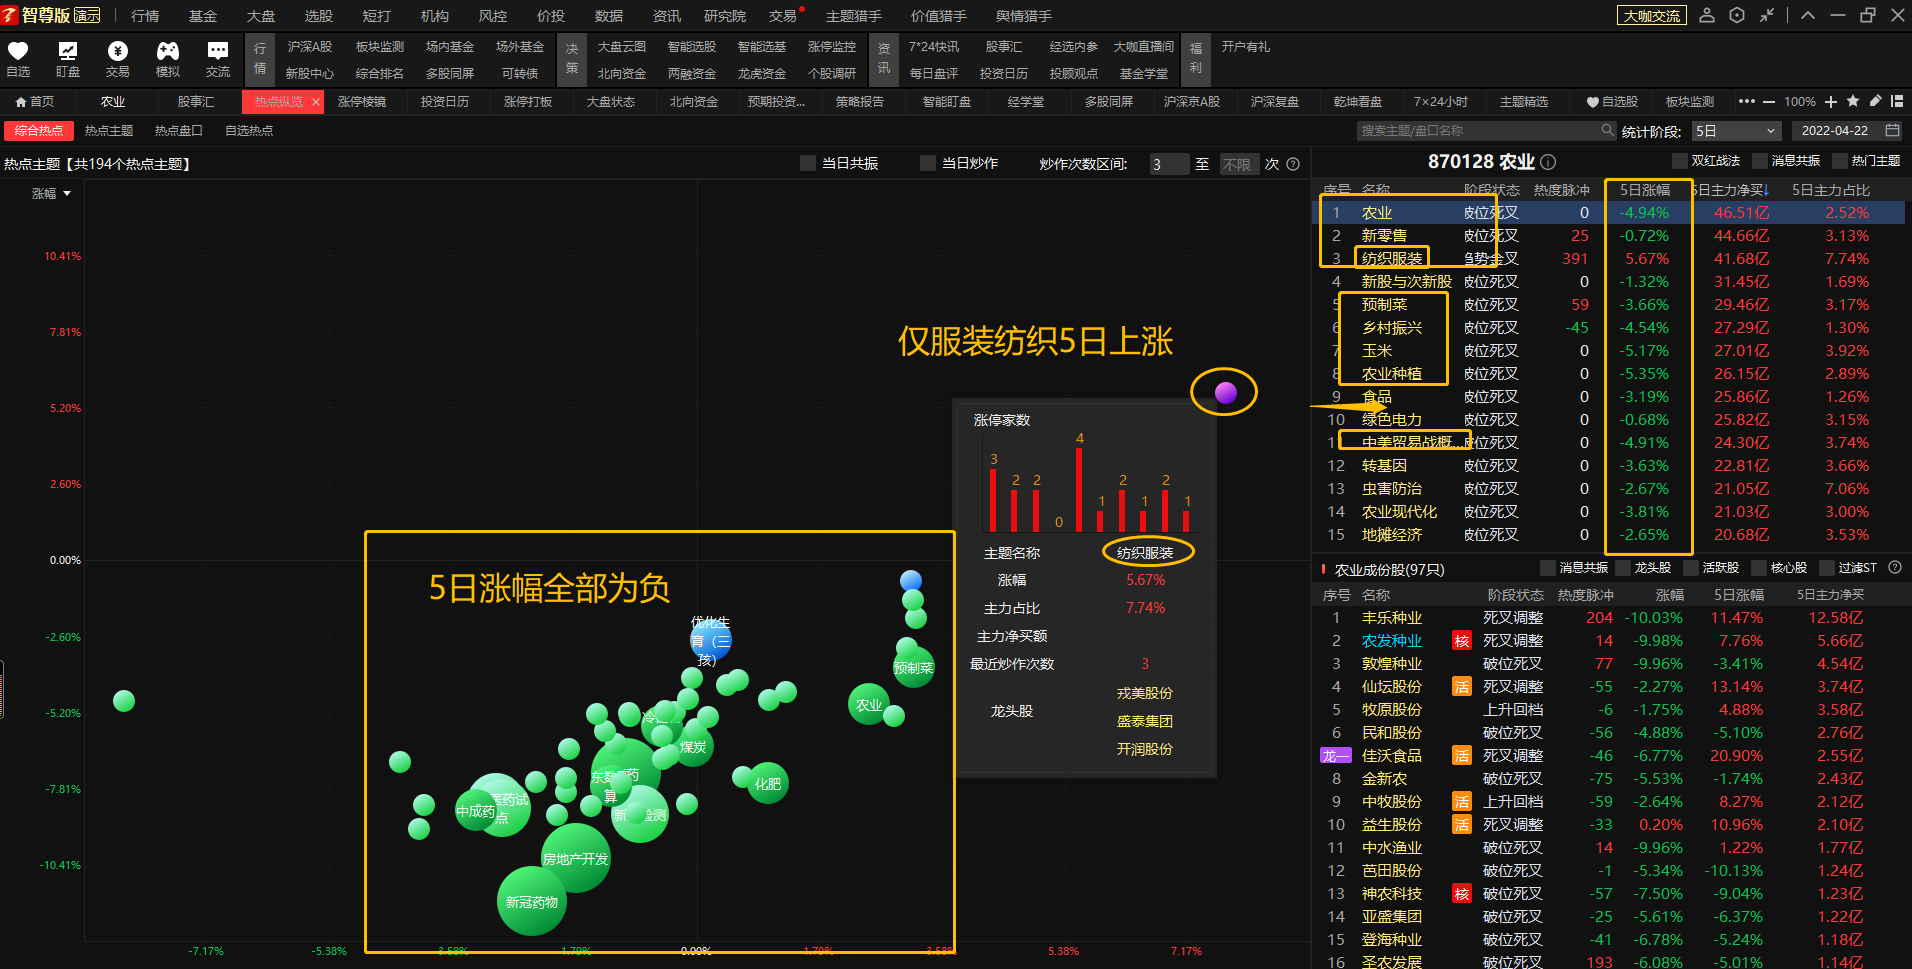Viewport: 1912px width, 969px height.
Task: Close the 热点纵览 tab with the X
Action: tap(316, 102)
